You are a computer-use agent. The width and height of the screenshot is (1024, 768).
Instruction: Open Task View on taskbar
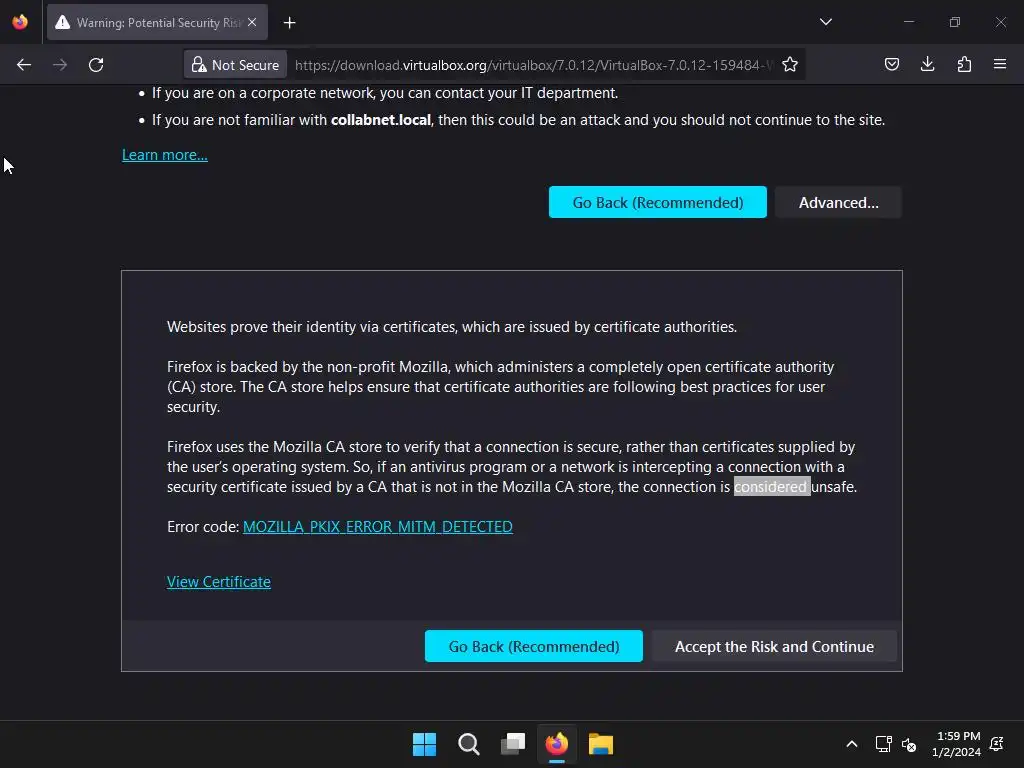click(513, 744)
